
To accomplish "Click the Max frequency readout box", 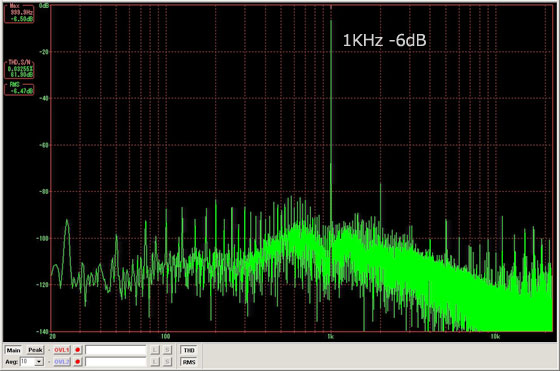I will (x=19, y=13).
